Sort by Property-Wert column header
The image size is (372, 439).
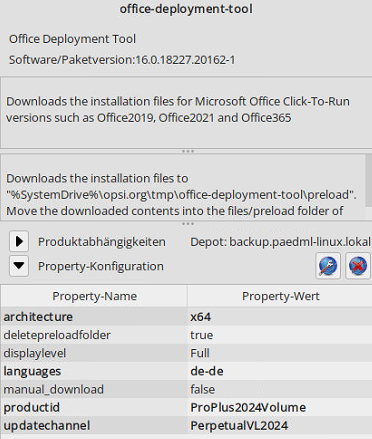(280, 296)
